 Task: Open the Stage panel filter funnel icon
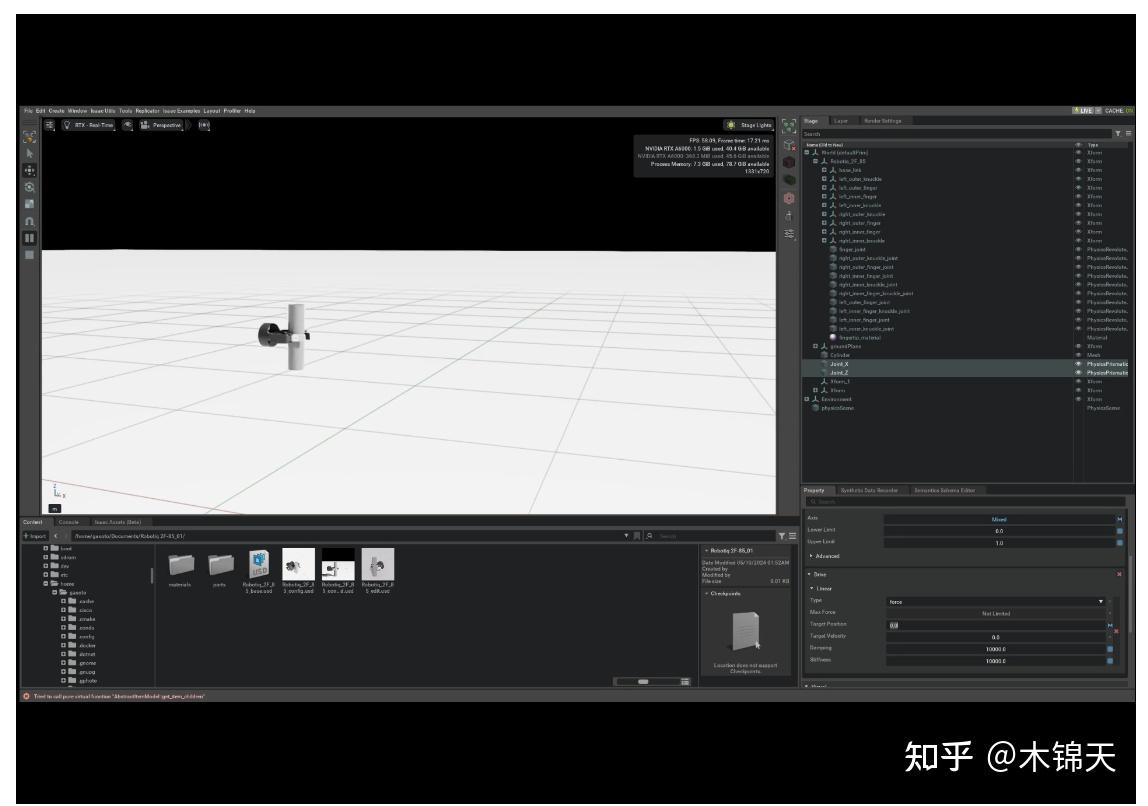1117,131
